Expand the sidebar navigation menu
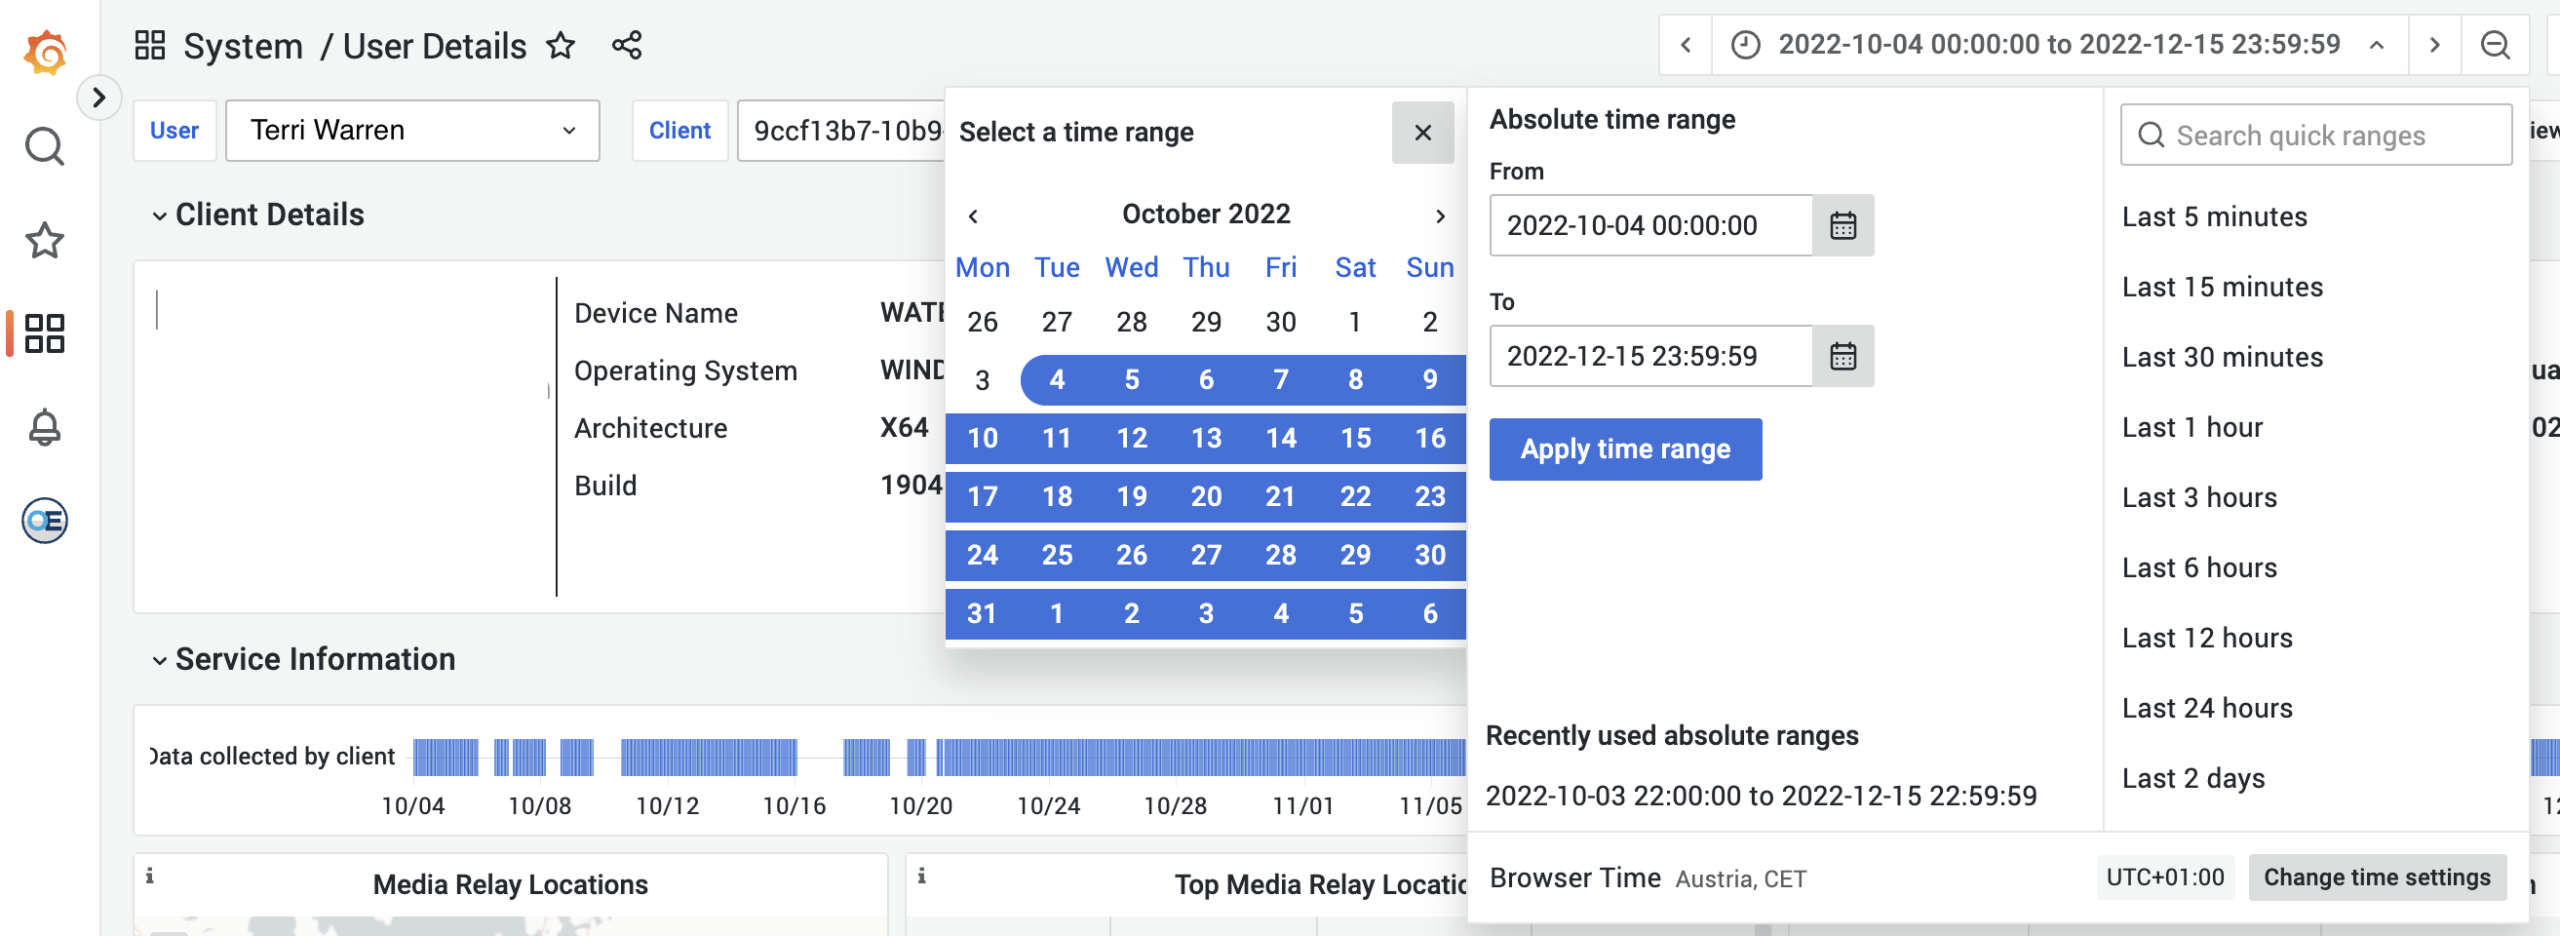The width and height of the screenshot is (2560, 936). (x=99, y=98)
